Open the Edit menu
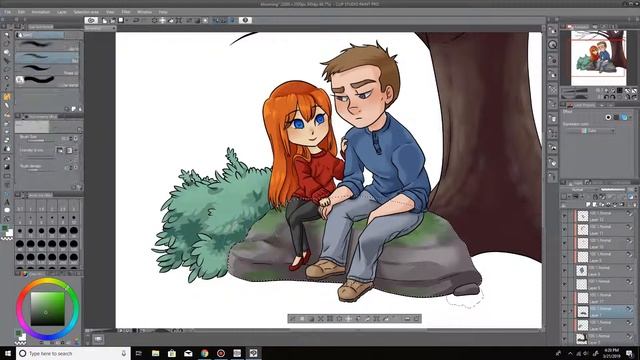 point(21,12)
